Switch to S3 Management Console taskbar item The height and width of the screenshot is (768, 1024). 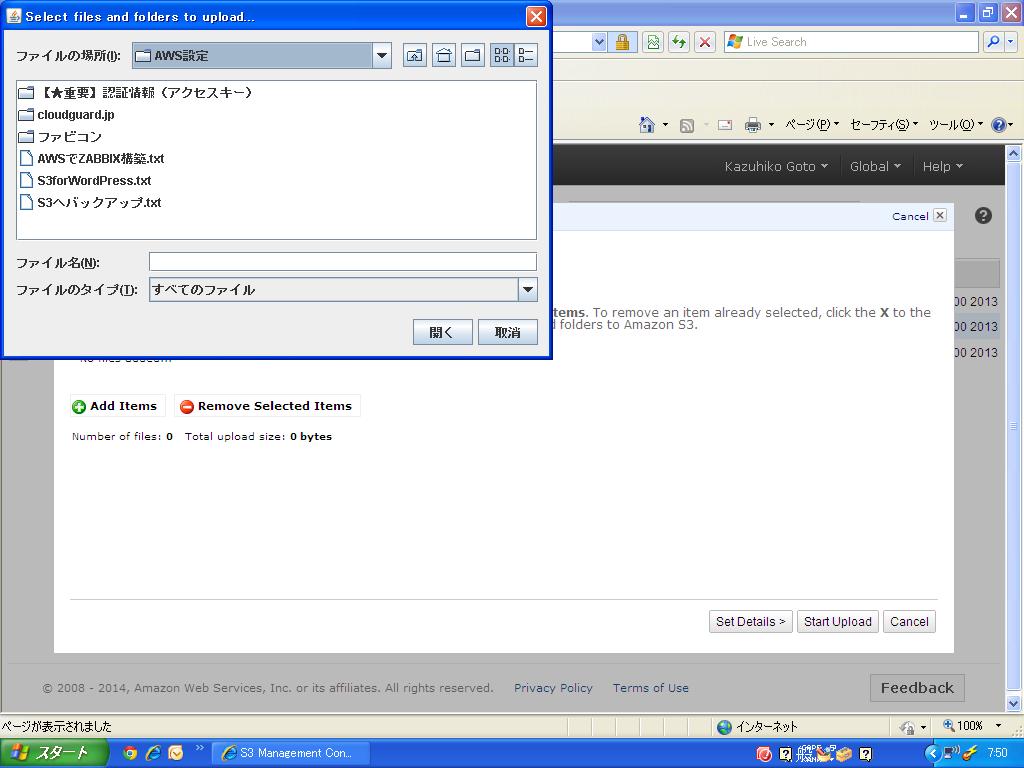[x=291, y=753]
